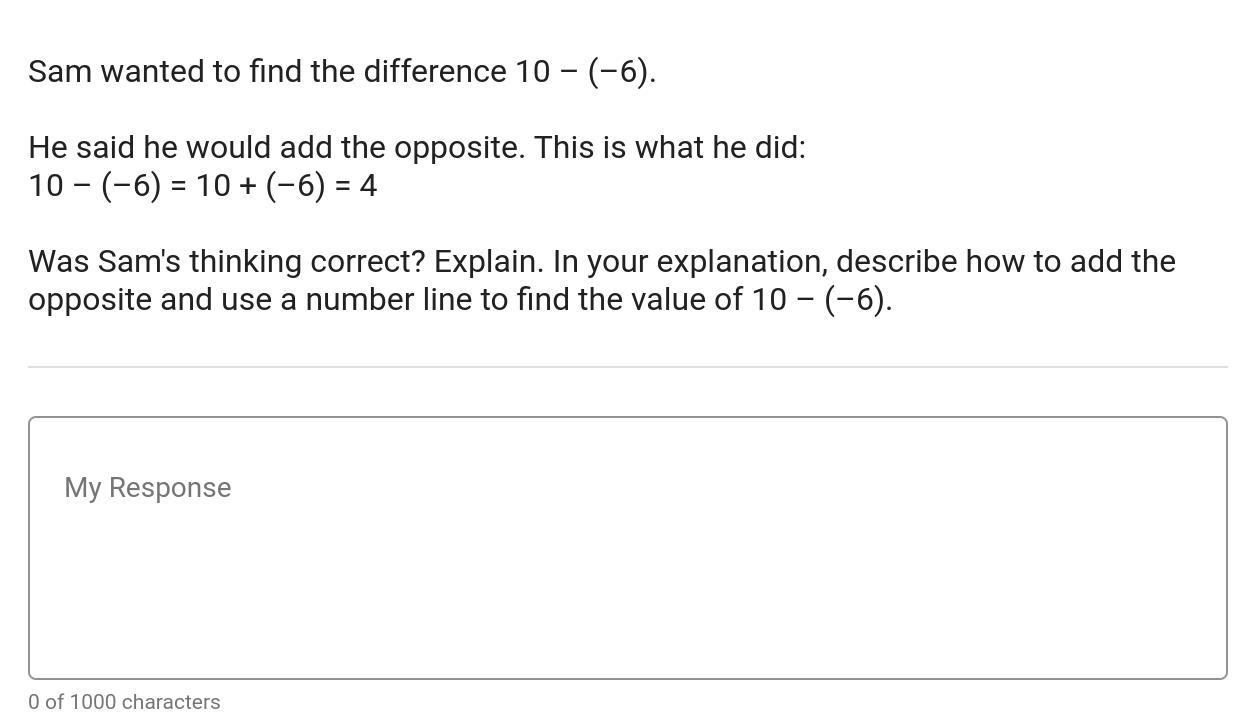Click the words 'In your explanation'
The width and height of the screenshot is (1258, 714).
click(x=690, y=262)
